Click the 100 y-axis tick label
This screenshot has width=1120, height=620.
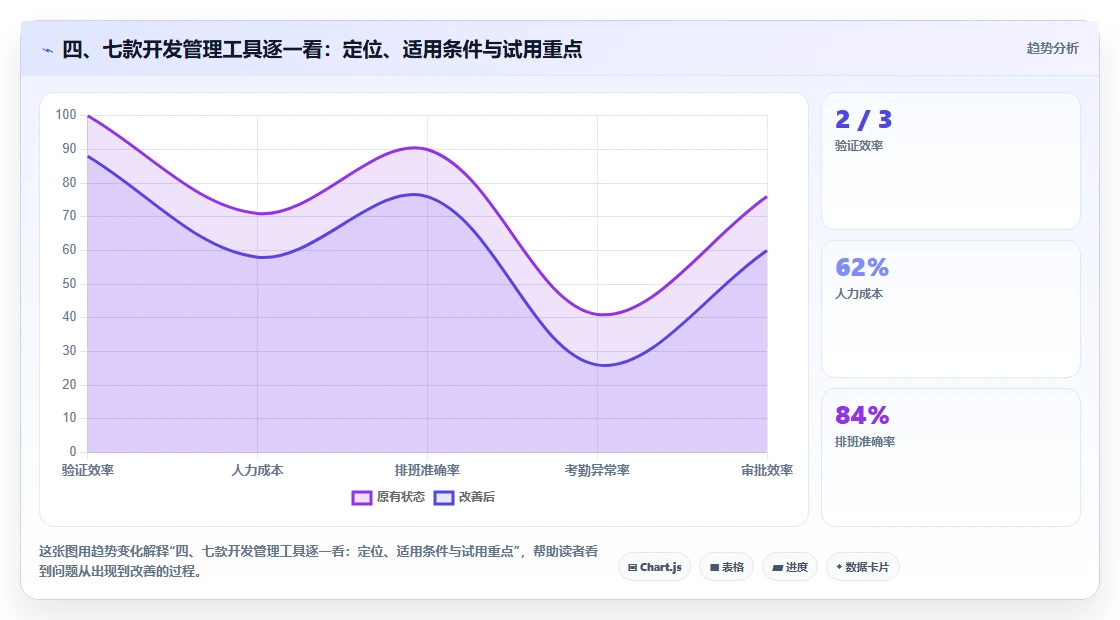66,115
